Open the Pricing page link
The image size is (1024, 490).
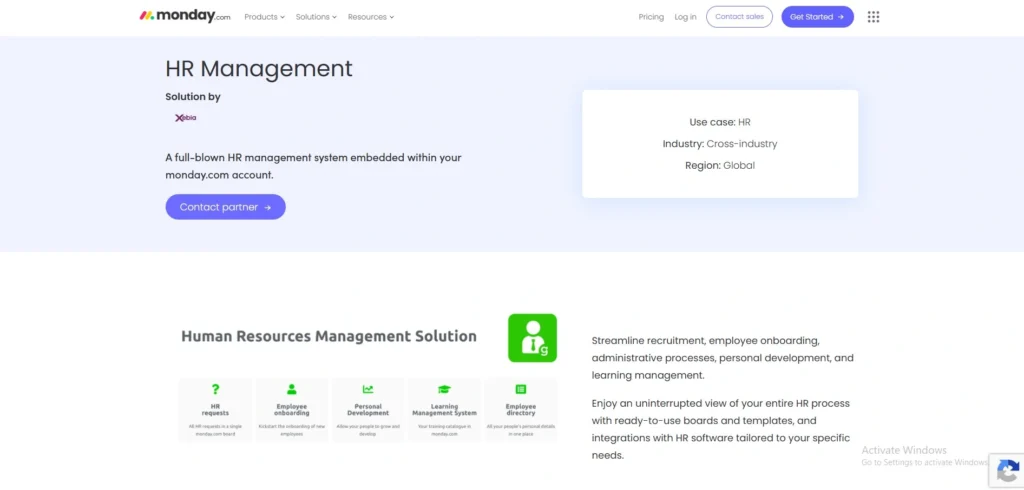pyautogui.click(x=651, y=17)
